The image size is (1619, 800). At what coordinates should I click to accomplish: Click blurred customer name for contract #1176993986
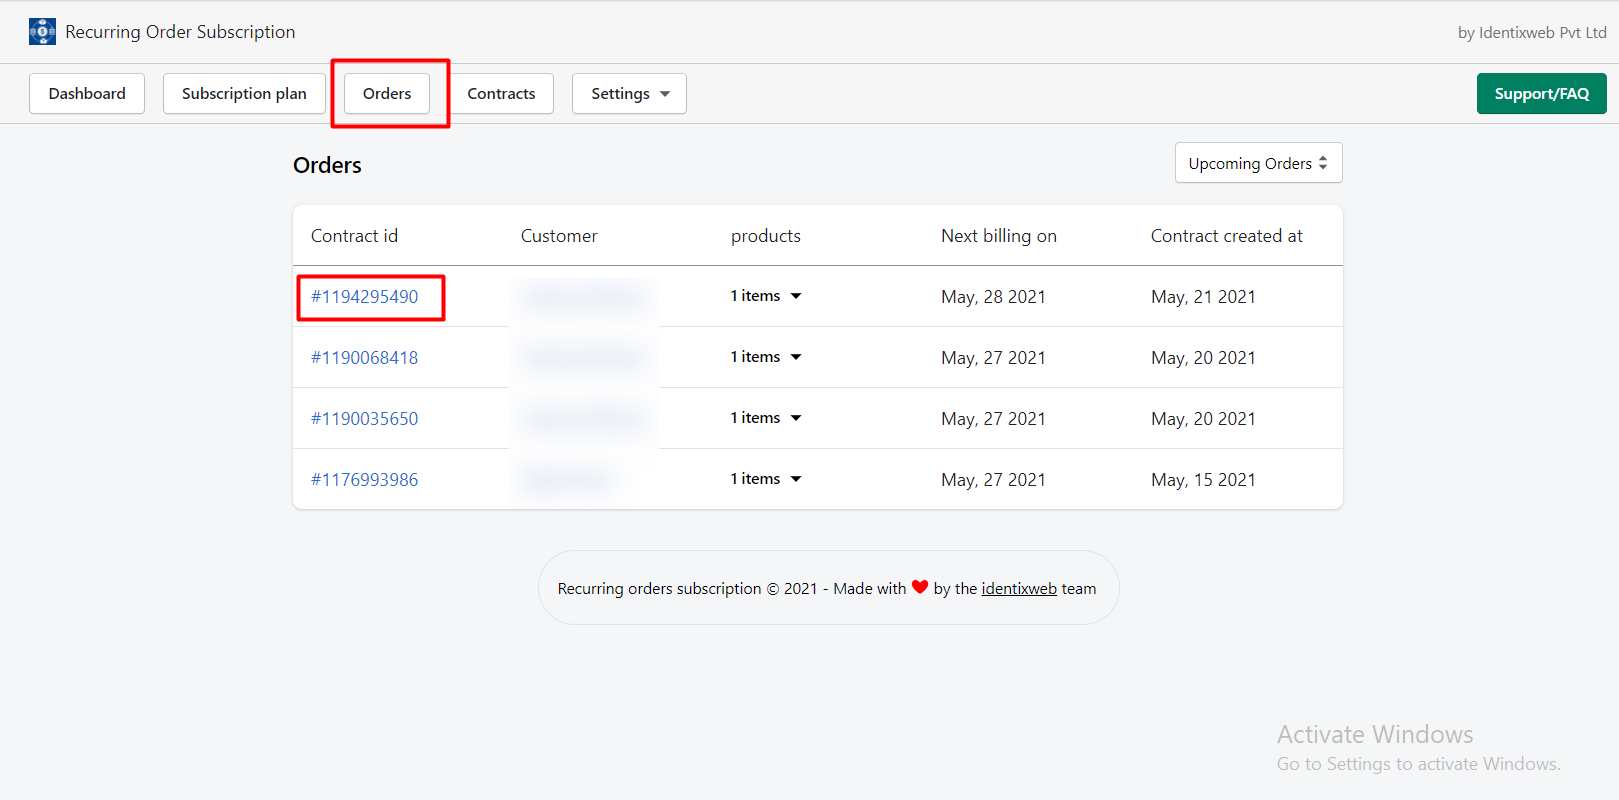[x=568, y=480]
